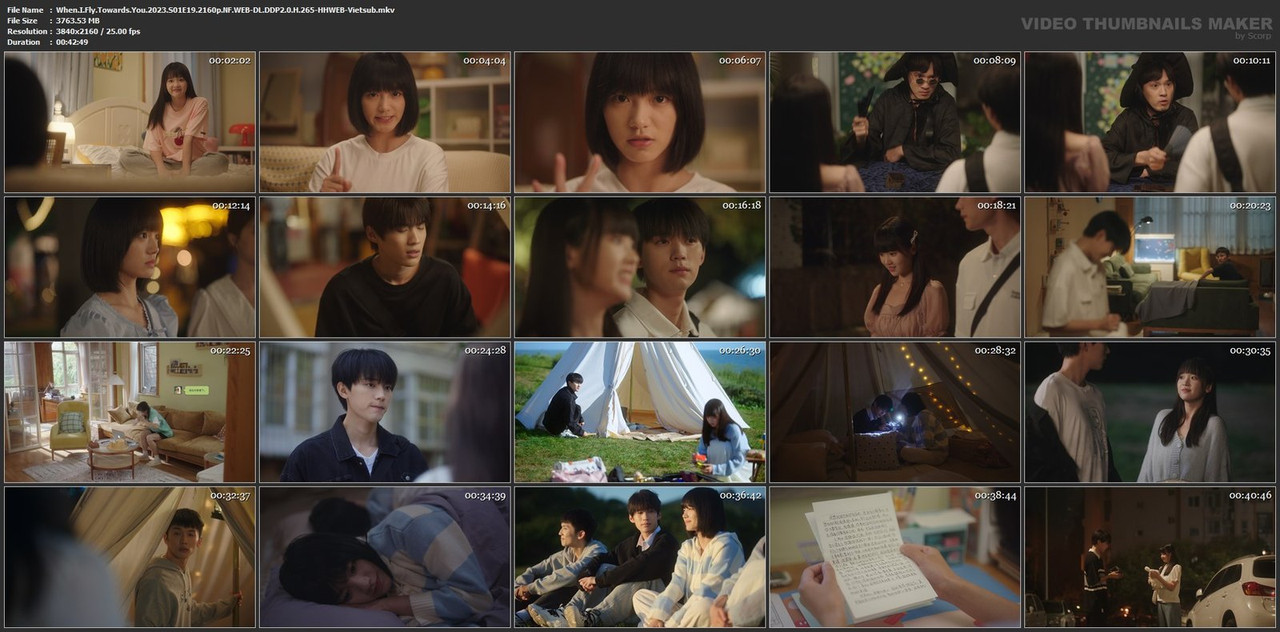Click the Resolution label

[25, 31]
